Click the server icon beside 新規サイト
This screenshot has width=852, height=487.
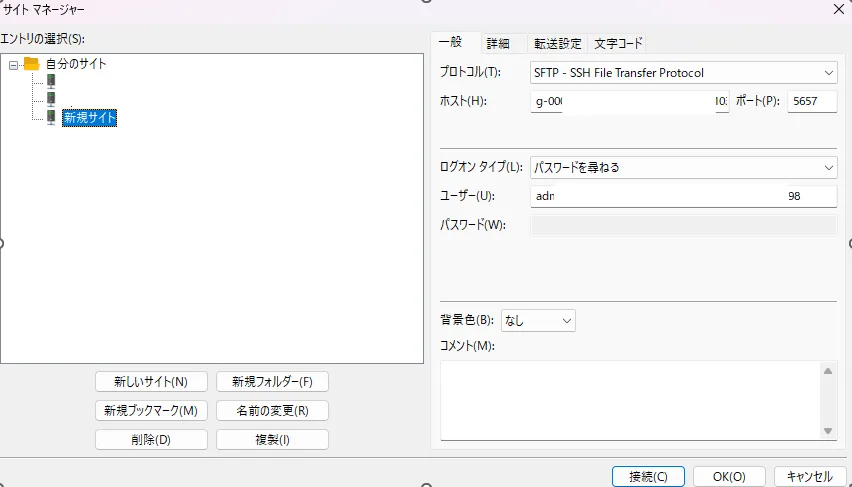50,118
